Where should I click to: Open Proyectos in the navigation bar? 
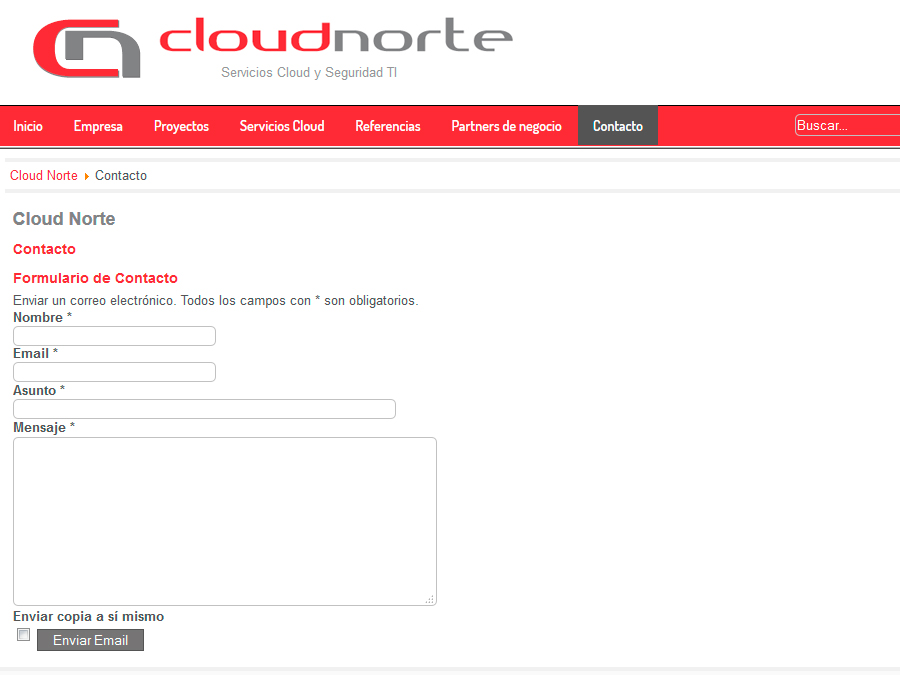point(181,126)
